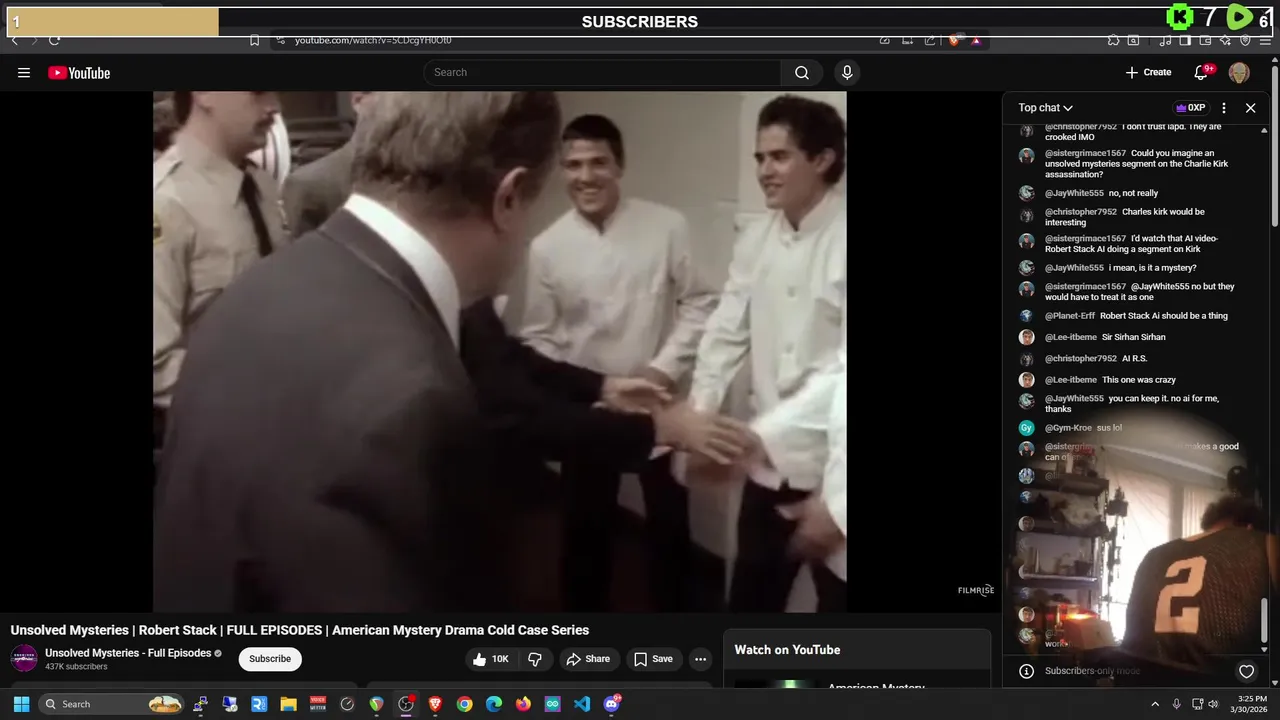1280x720 pixels.
Task: Open the live chat three-dot menu
Action: [x=1224, y=108]
